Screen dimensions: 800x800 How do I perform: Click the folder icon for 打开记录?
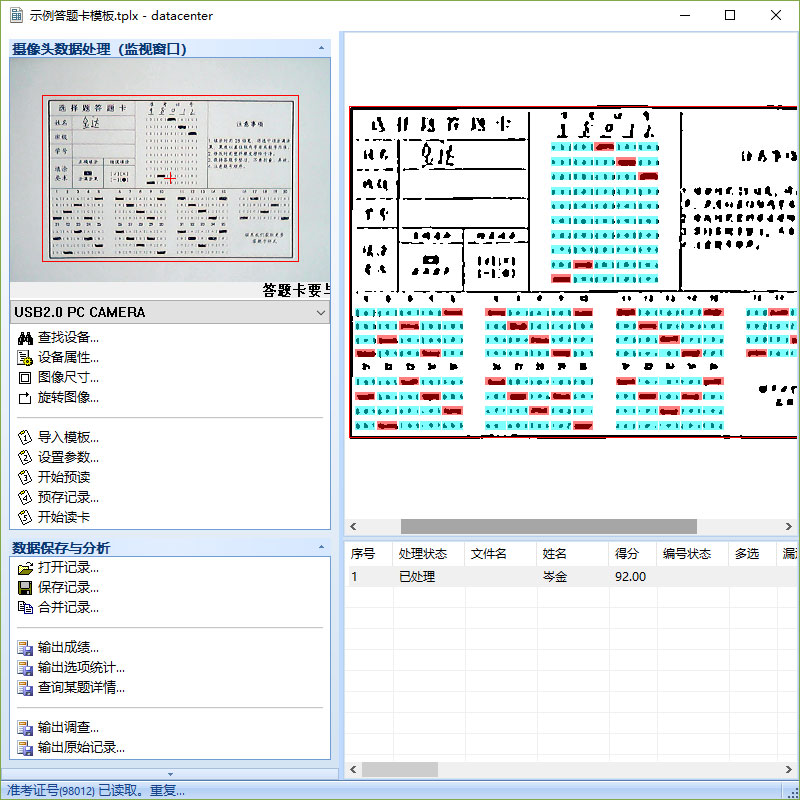click(25, 568)
